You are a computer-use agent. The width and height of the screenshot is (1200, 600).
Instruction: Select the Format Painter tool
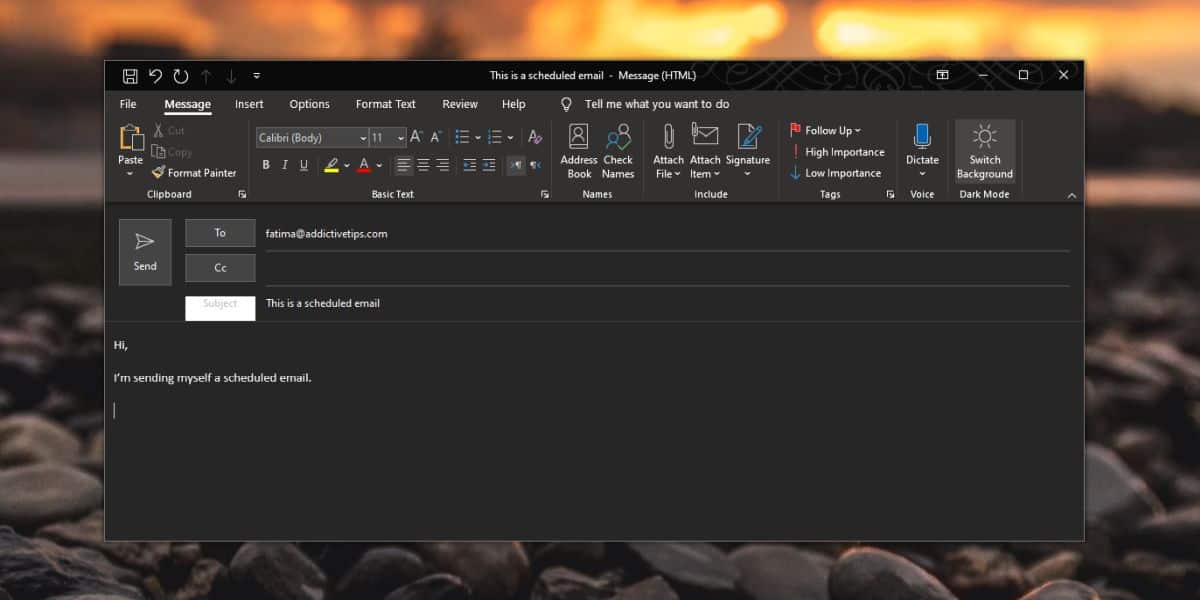195,173
